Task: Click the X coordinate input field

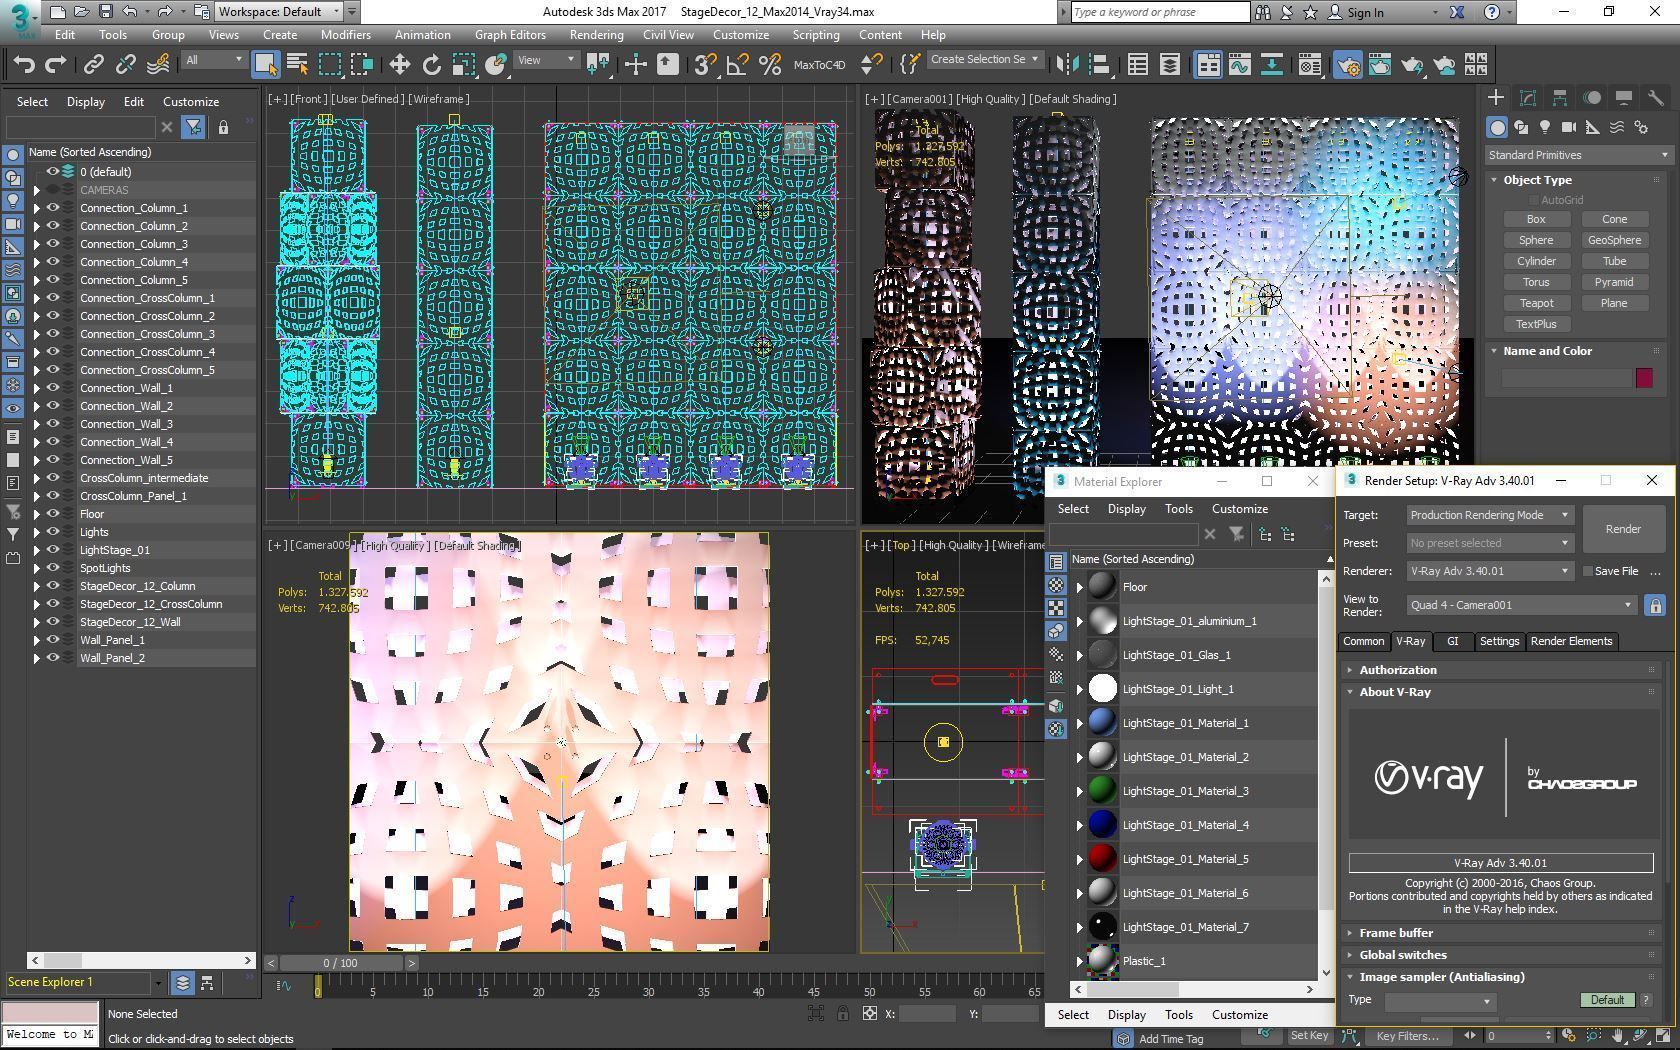Action: 927,1014
